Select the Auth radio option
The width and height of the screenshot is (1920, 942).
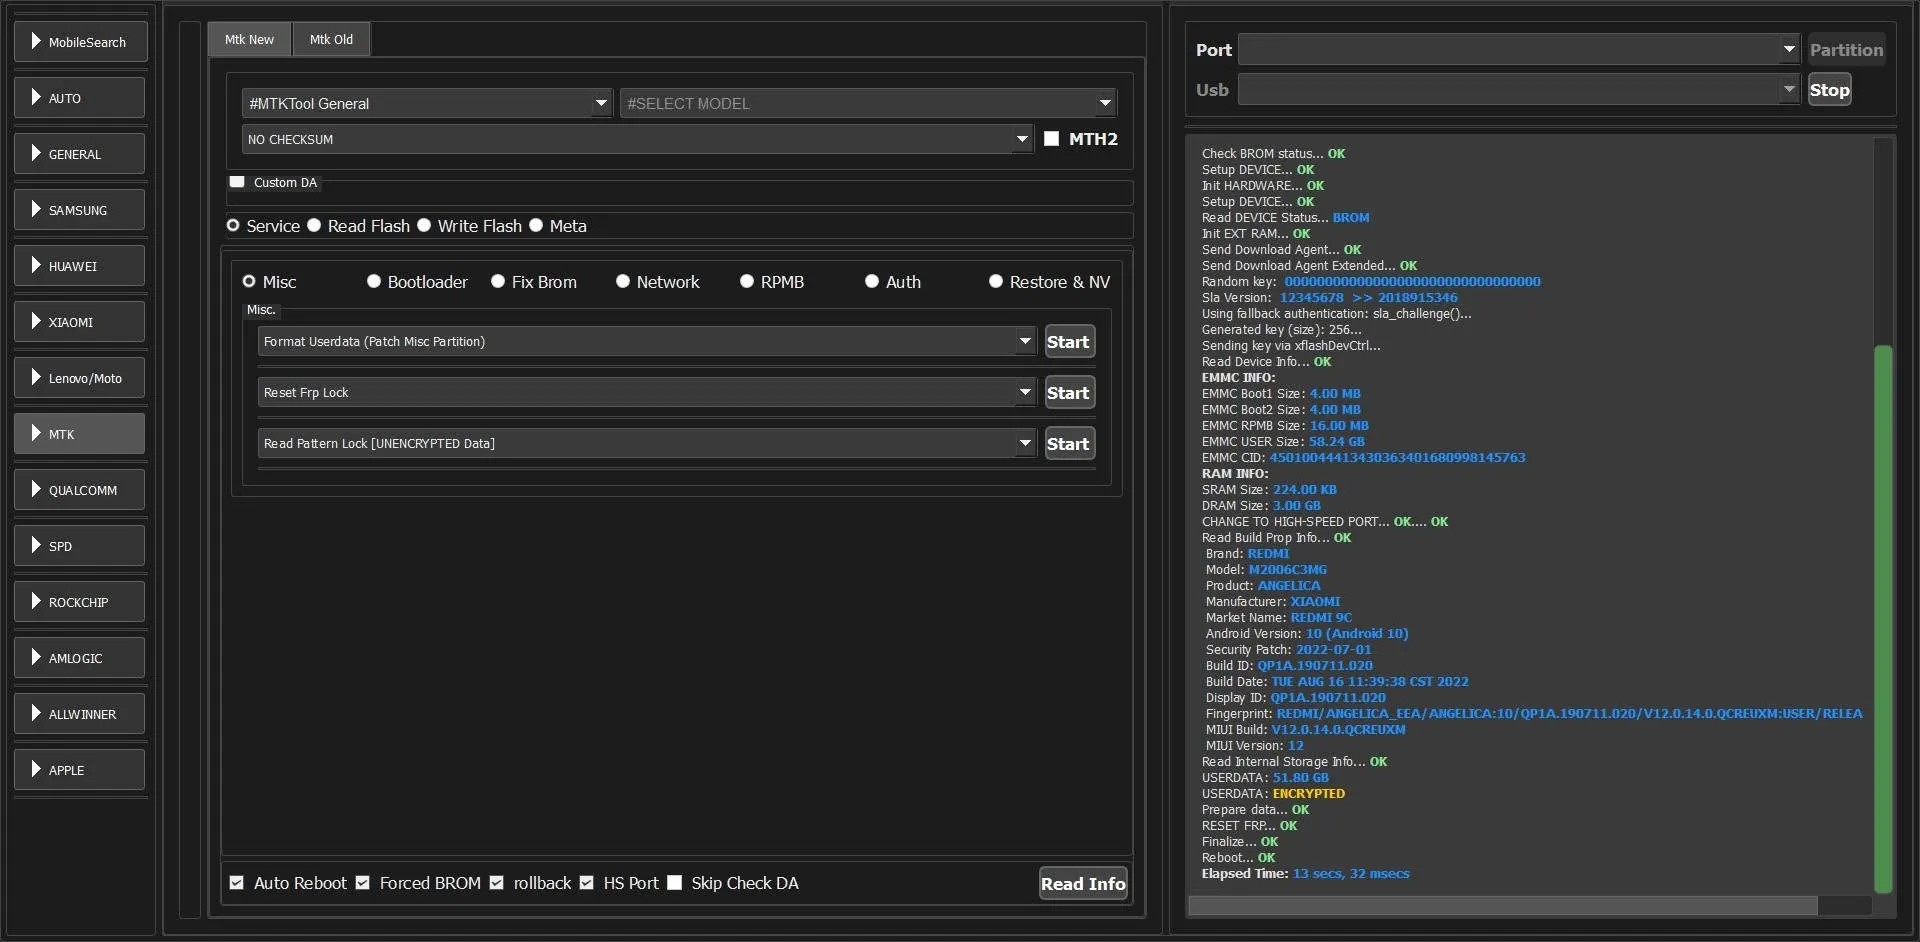point(872,282)
